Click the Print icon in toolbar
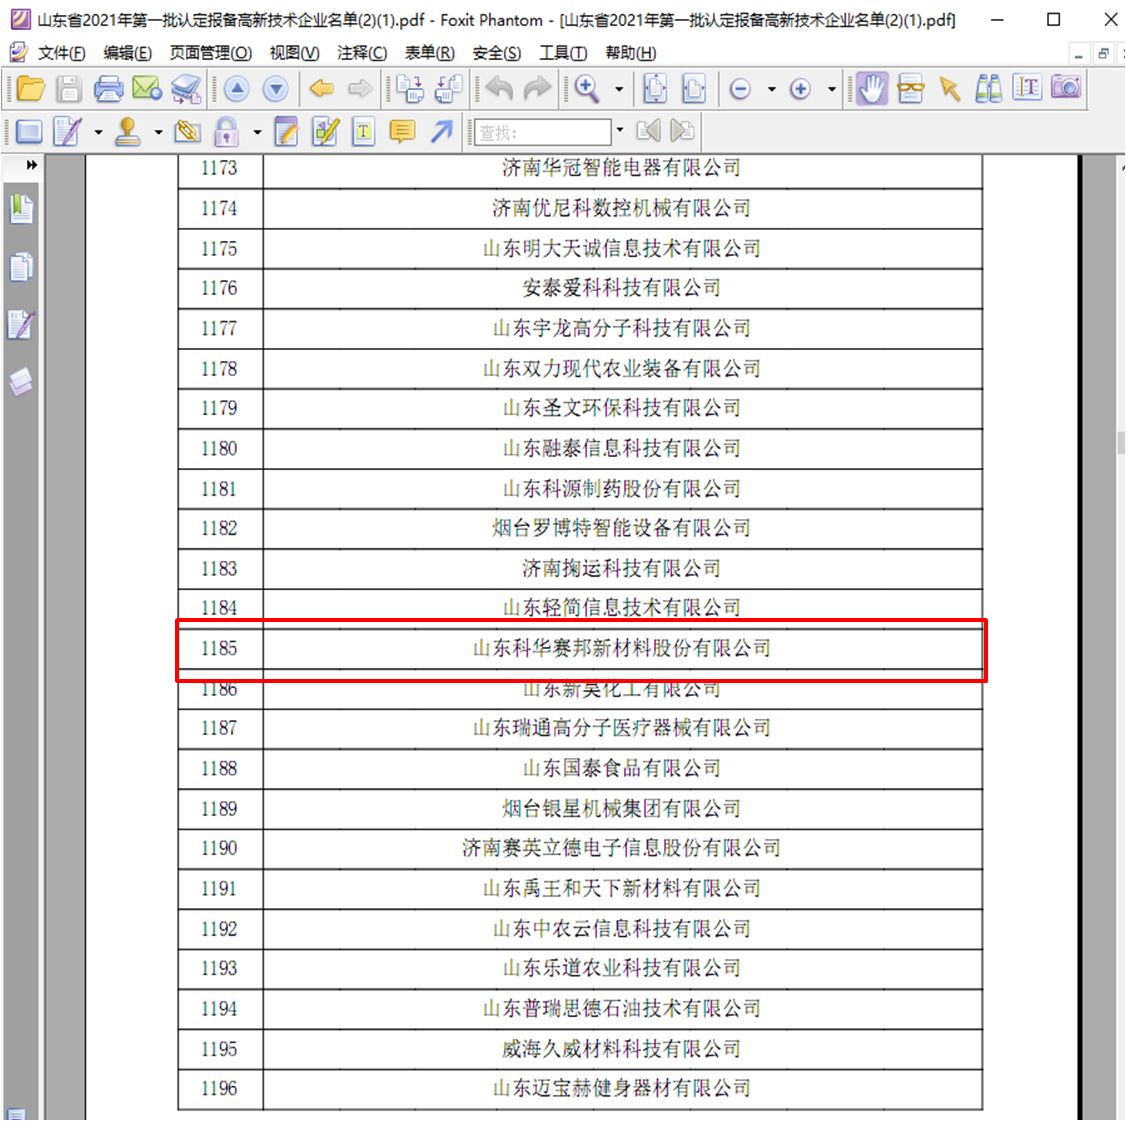This screenshot has width=1126, height=1121. 108,90
